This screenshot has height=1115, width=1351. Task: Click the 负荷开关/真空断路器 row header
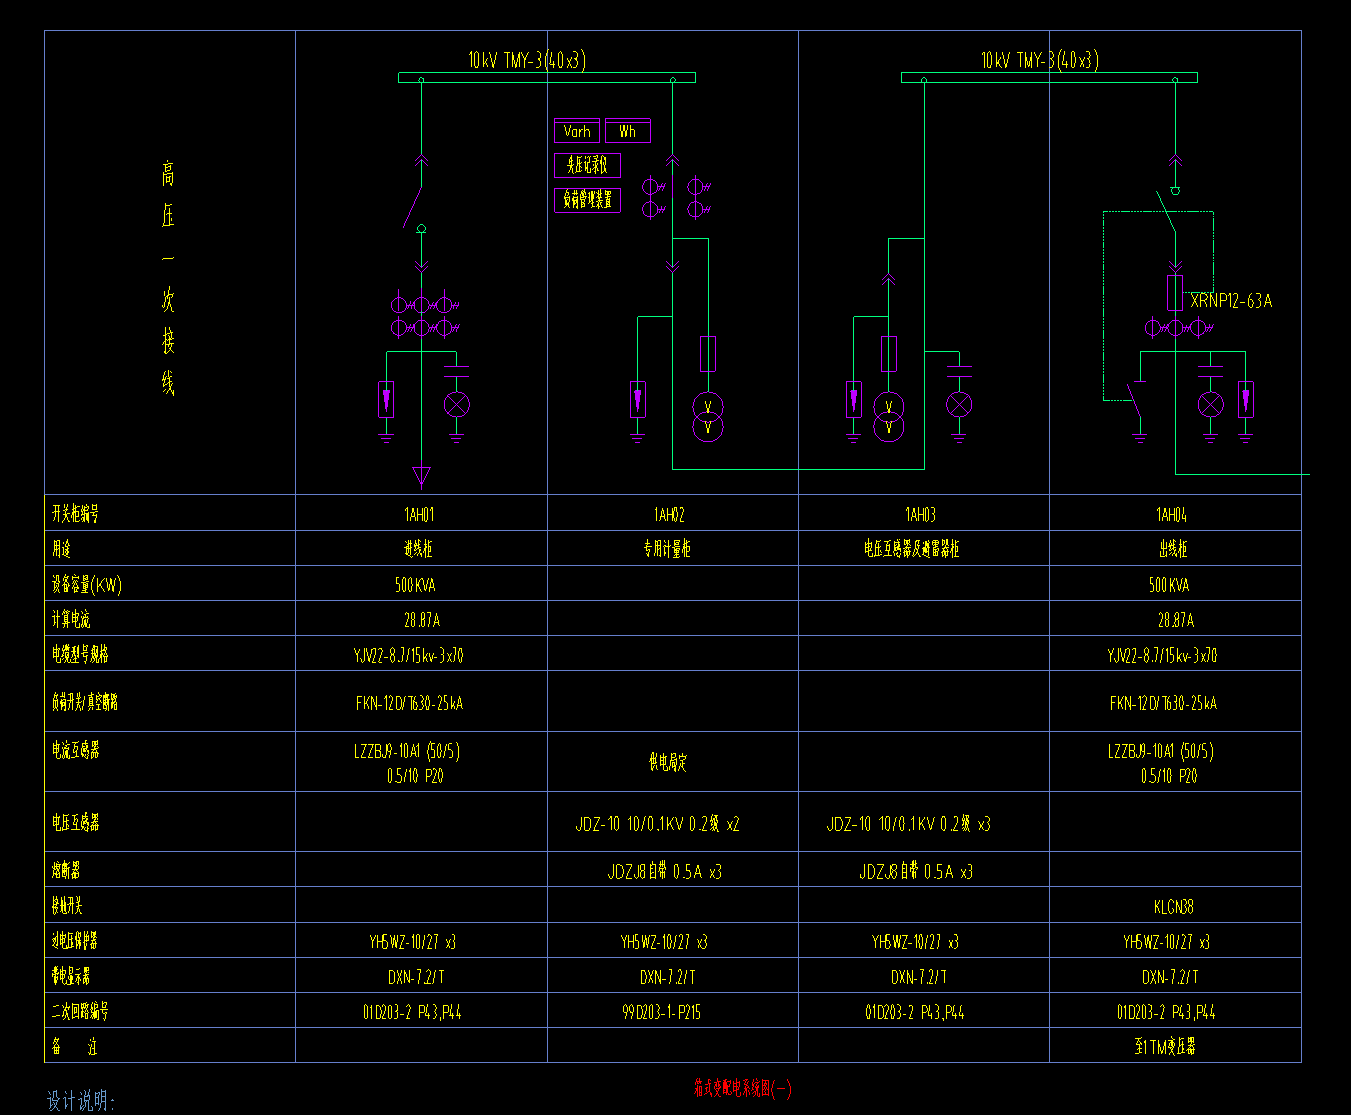point(85,702)
